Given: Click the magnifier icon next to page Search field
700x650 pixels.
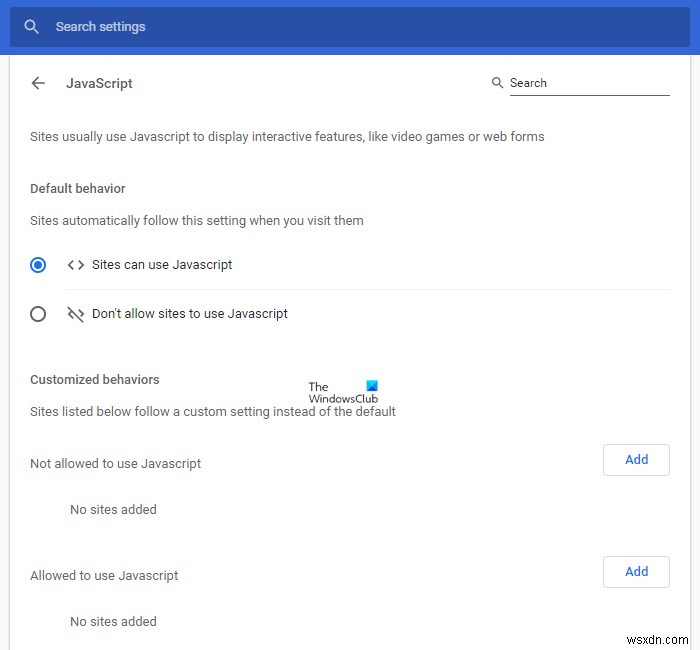Looking at the screenshot, I should [497, 83].
